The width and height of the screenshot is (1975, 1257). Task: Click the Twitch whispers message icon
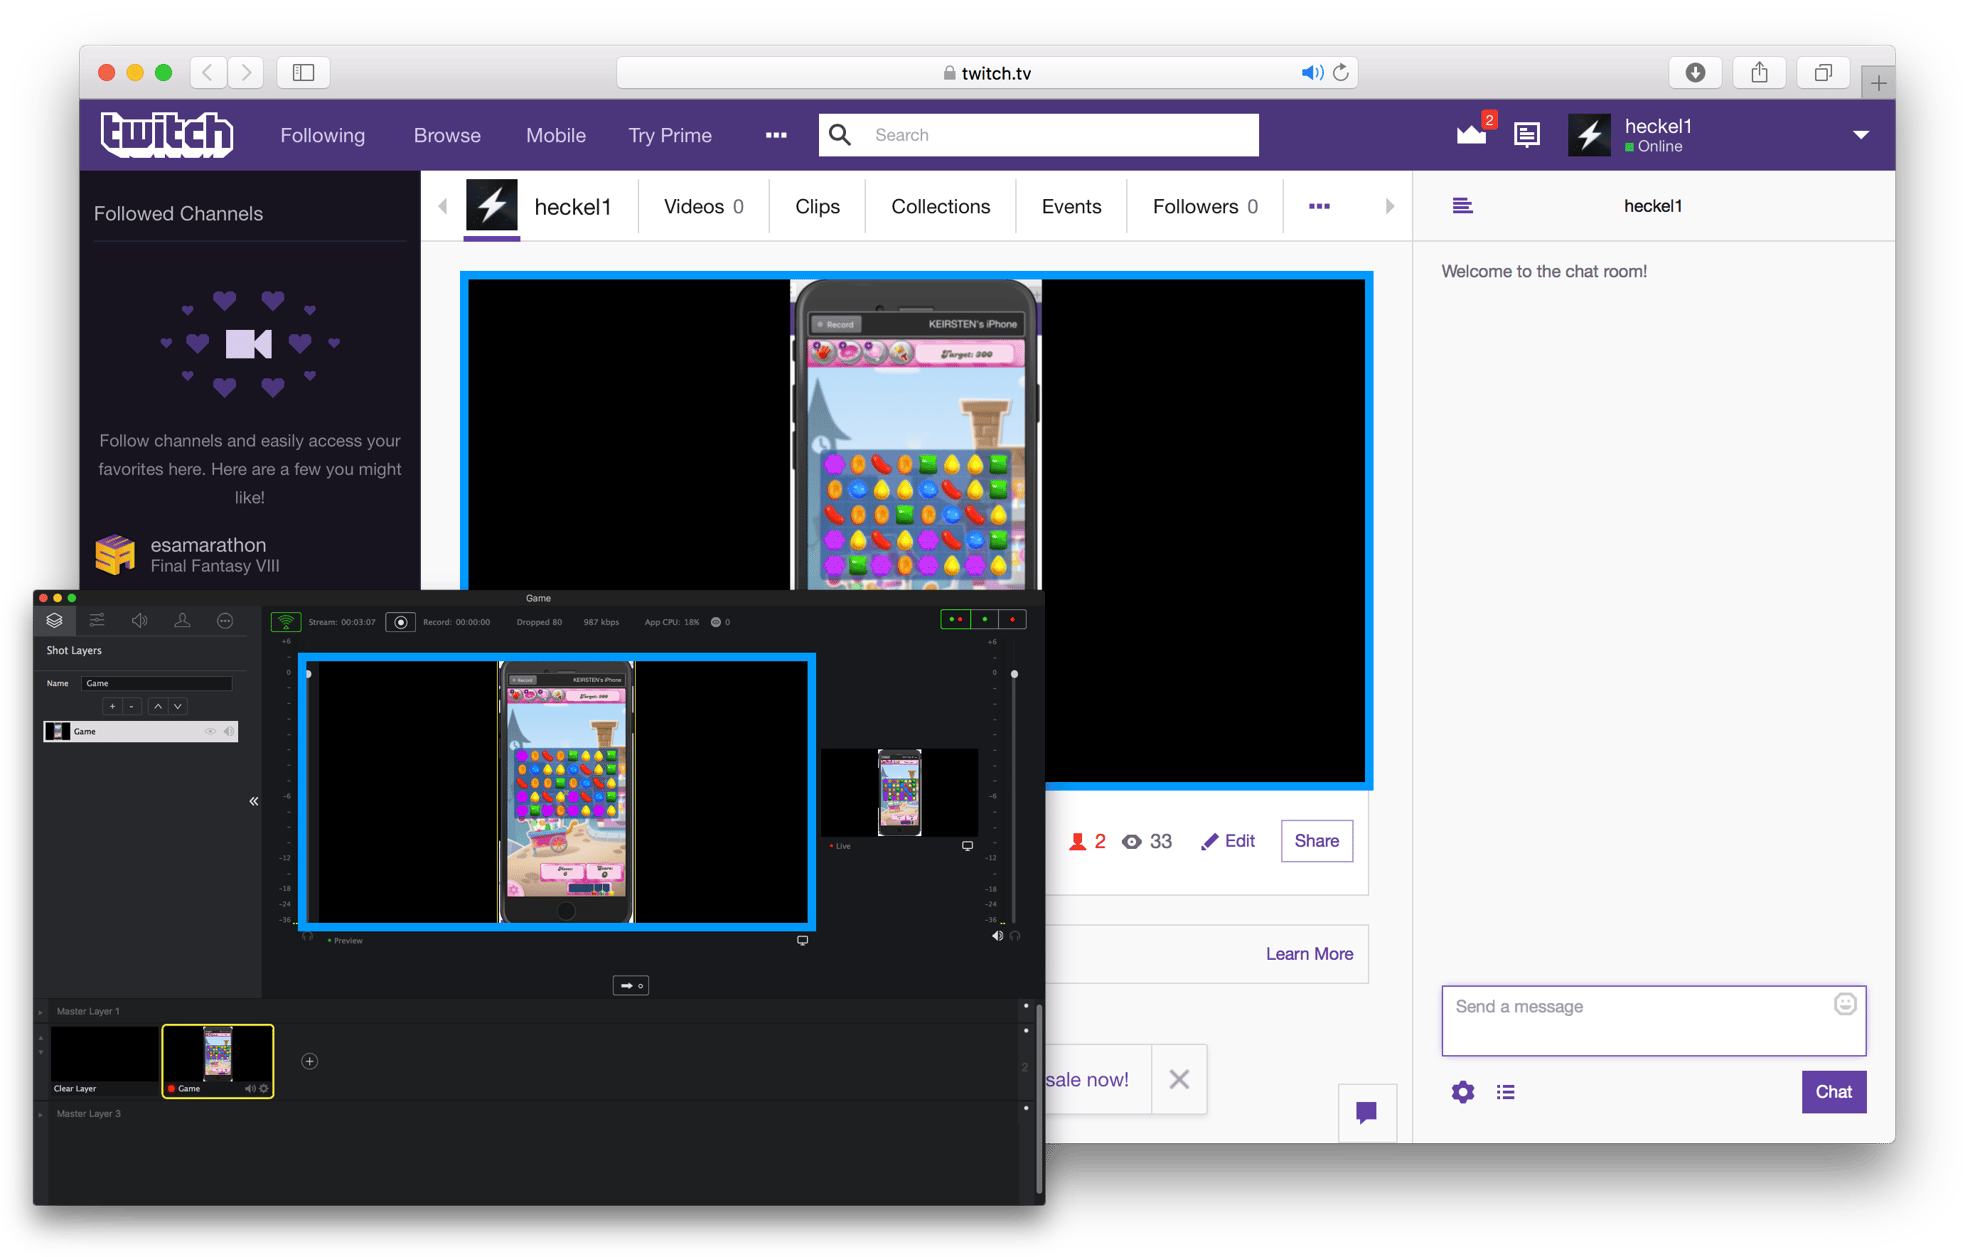pos(1526,134)
